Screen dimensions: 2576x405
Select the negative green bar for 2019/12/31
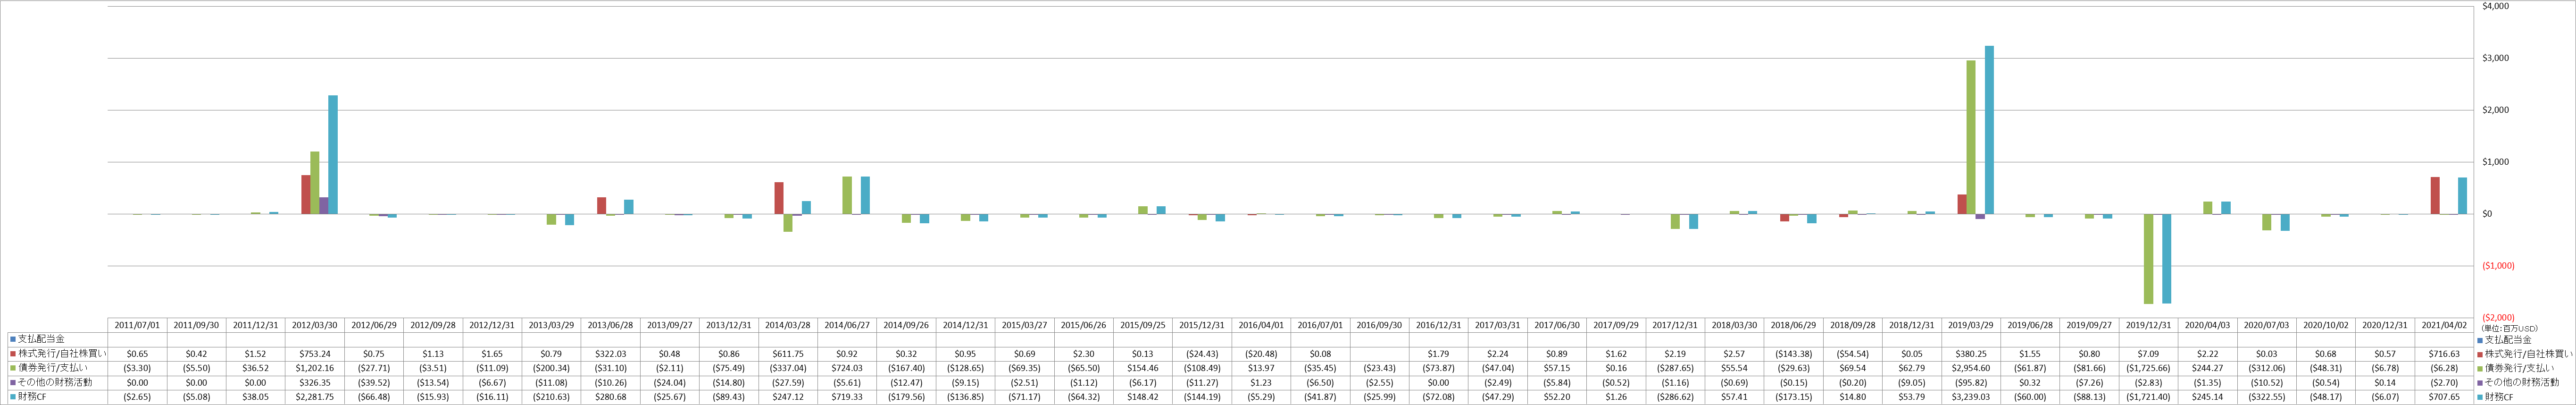2148,259
